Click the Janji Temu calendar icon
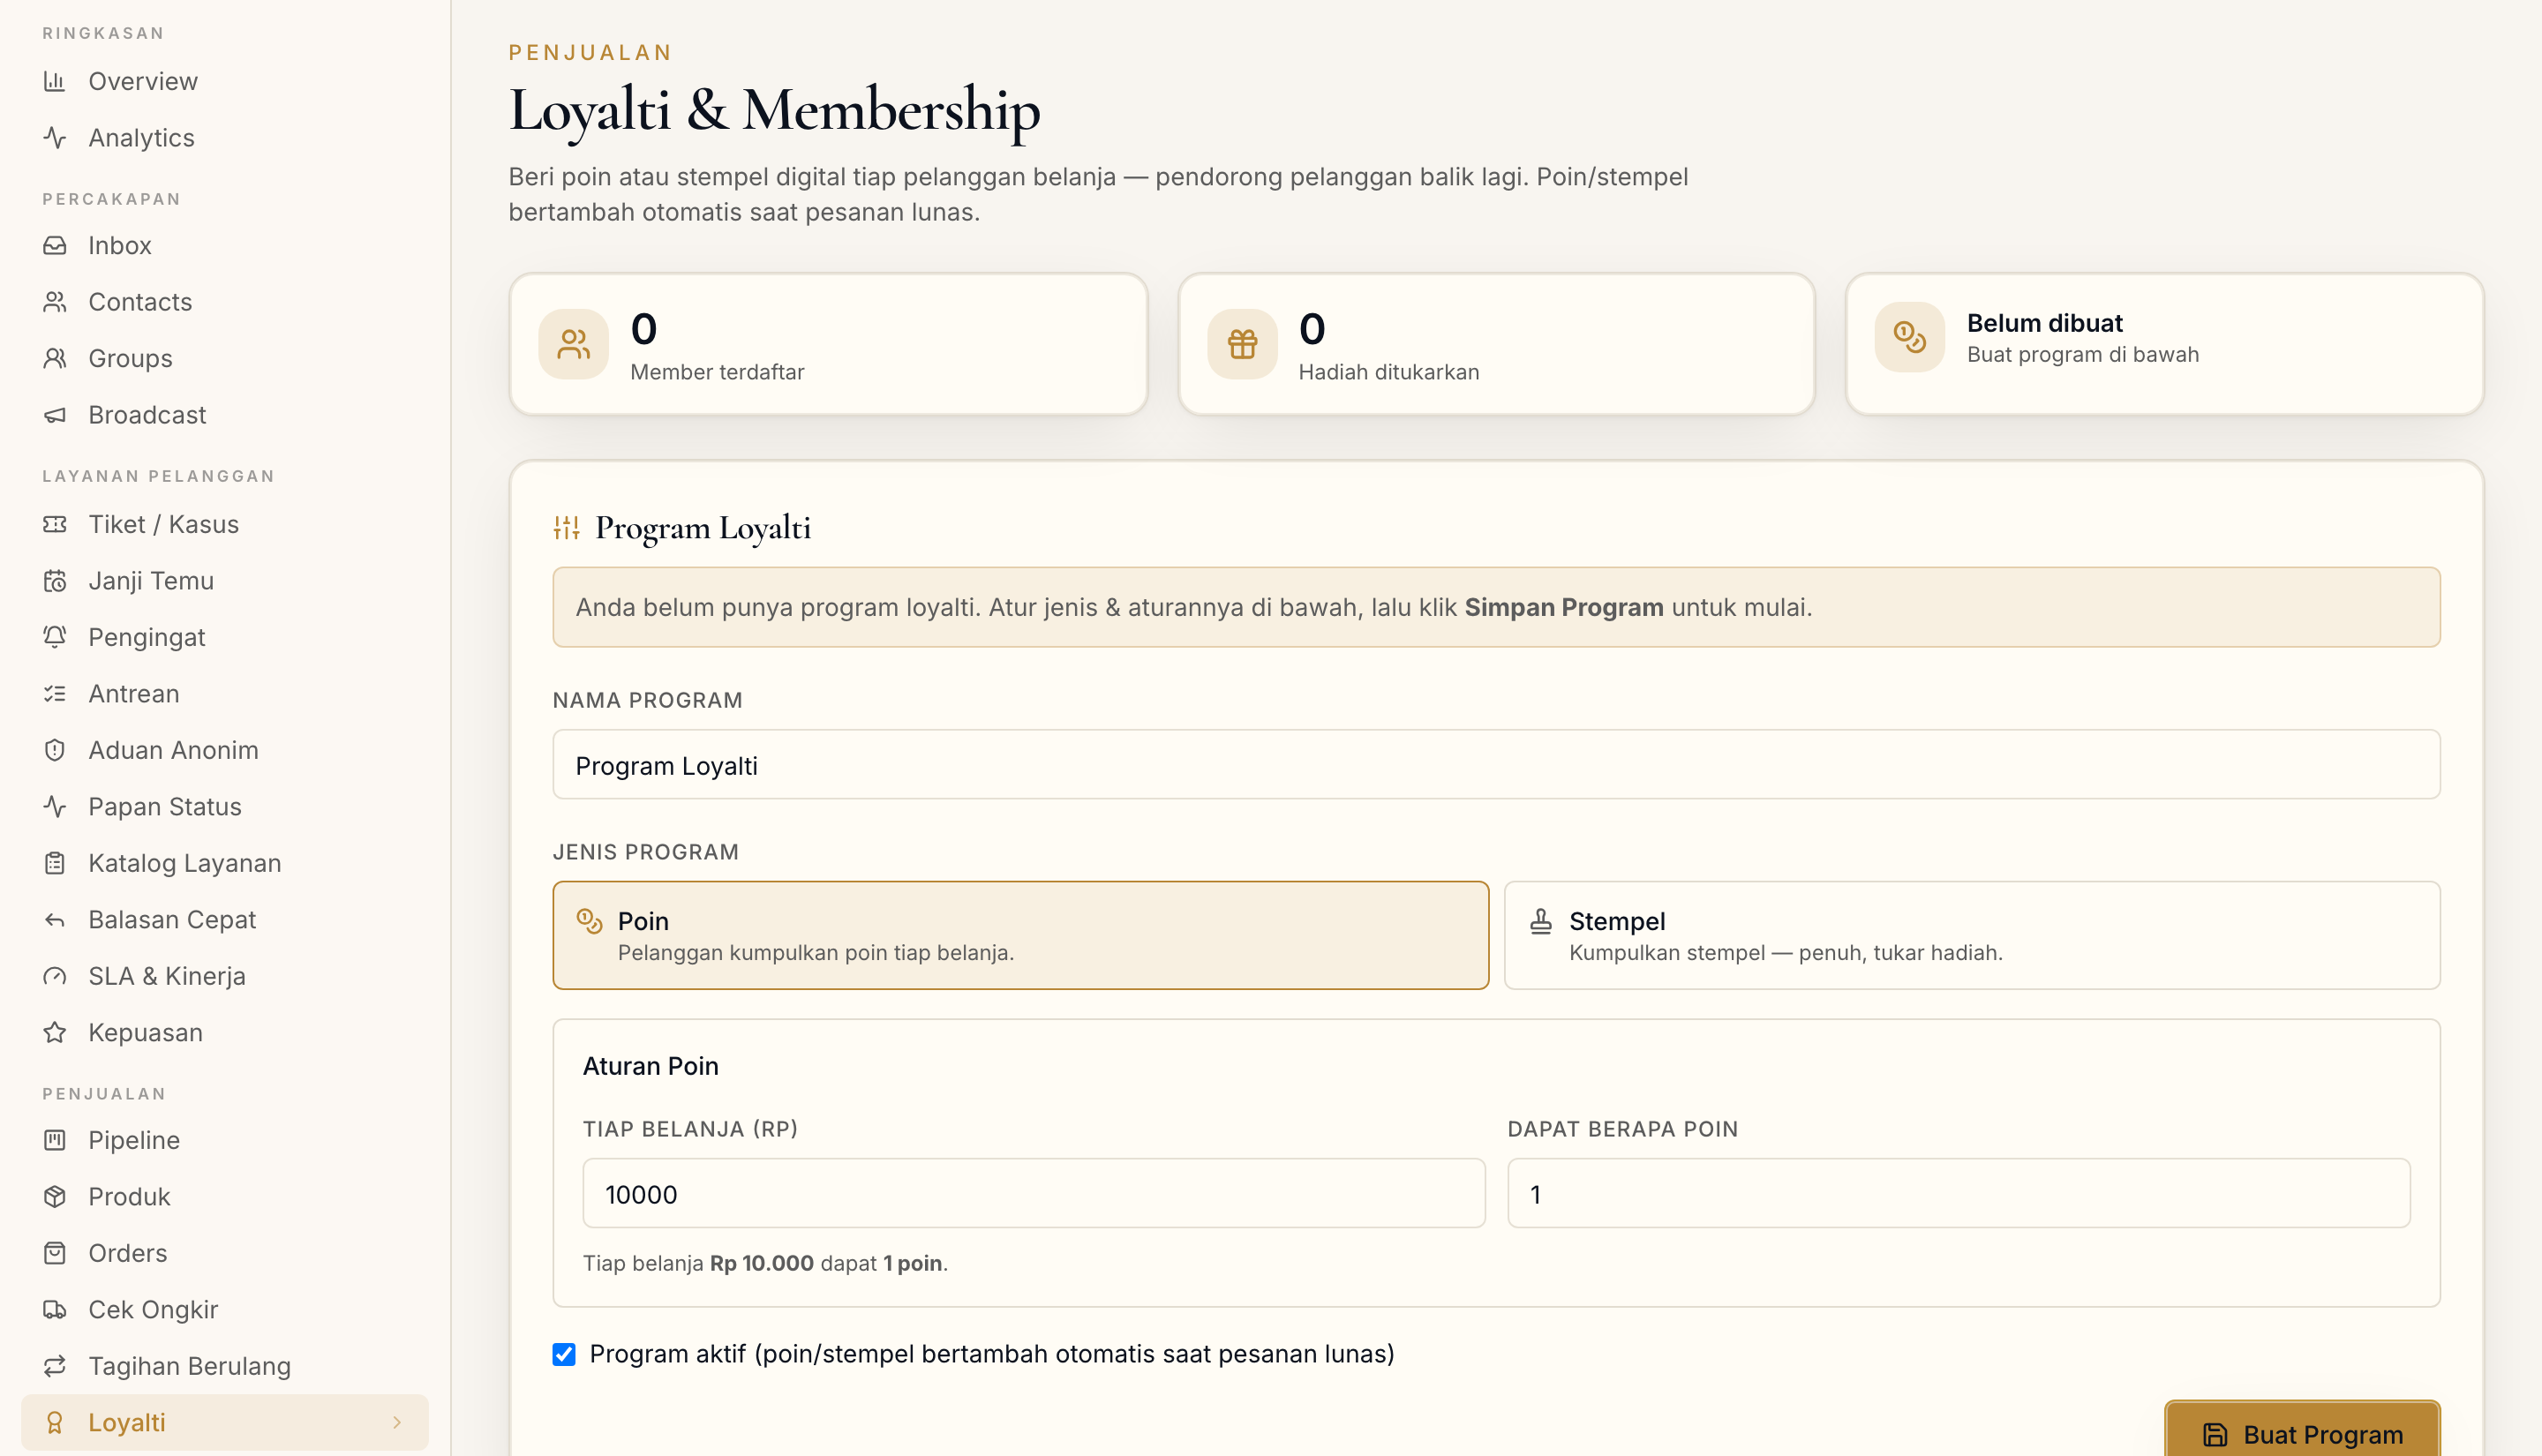Viewport: 2542px width, 1456px height. pyautogui.click(x=55, y=581)
